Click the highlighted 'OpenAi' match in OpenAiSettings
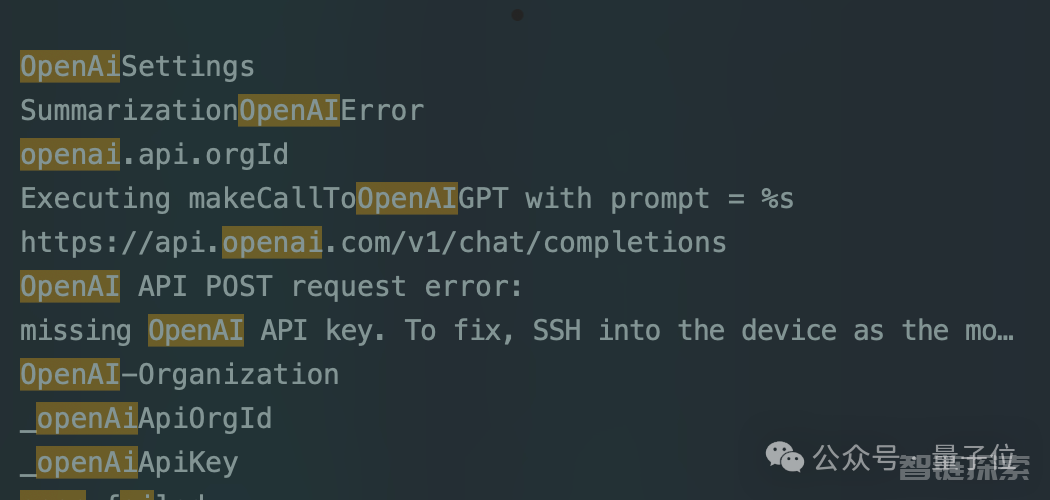The width and height of the screenshot is (1050, 500). click(70, 66)
